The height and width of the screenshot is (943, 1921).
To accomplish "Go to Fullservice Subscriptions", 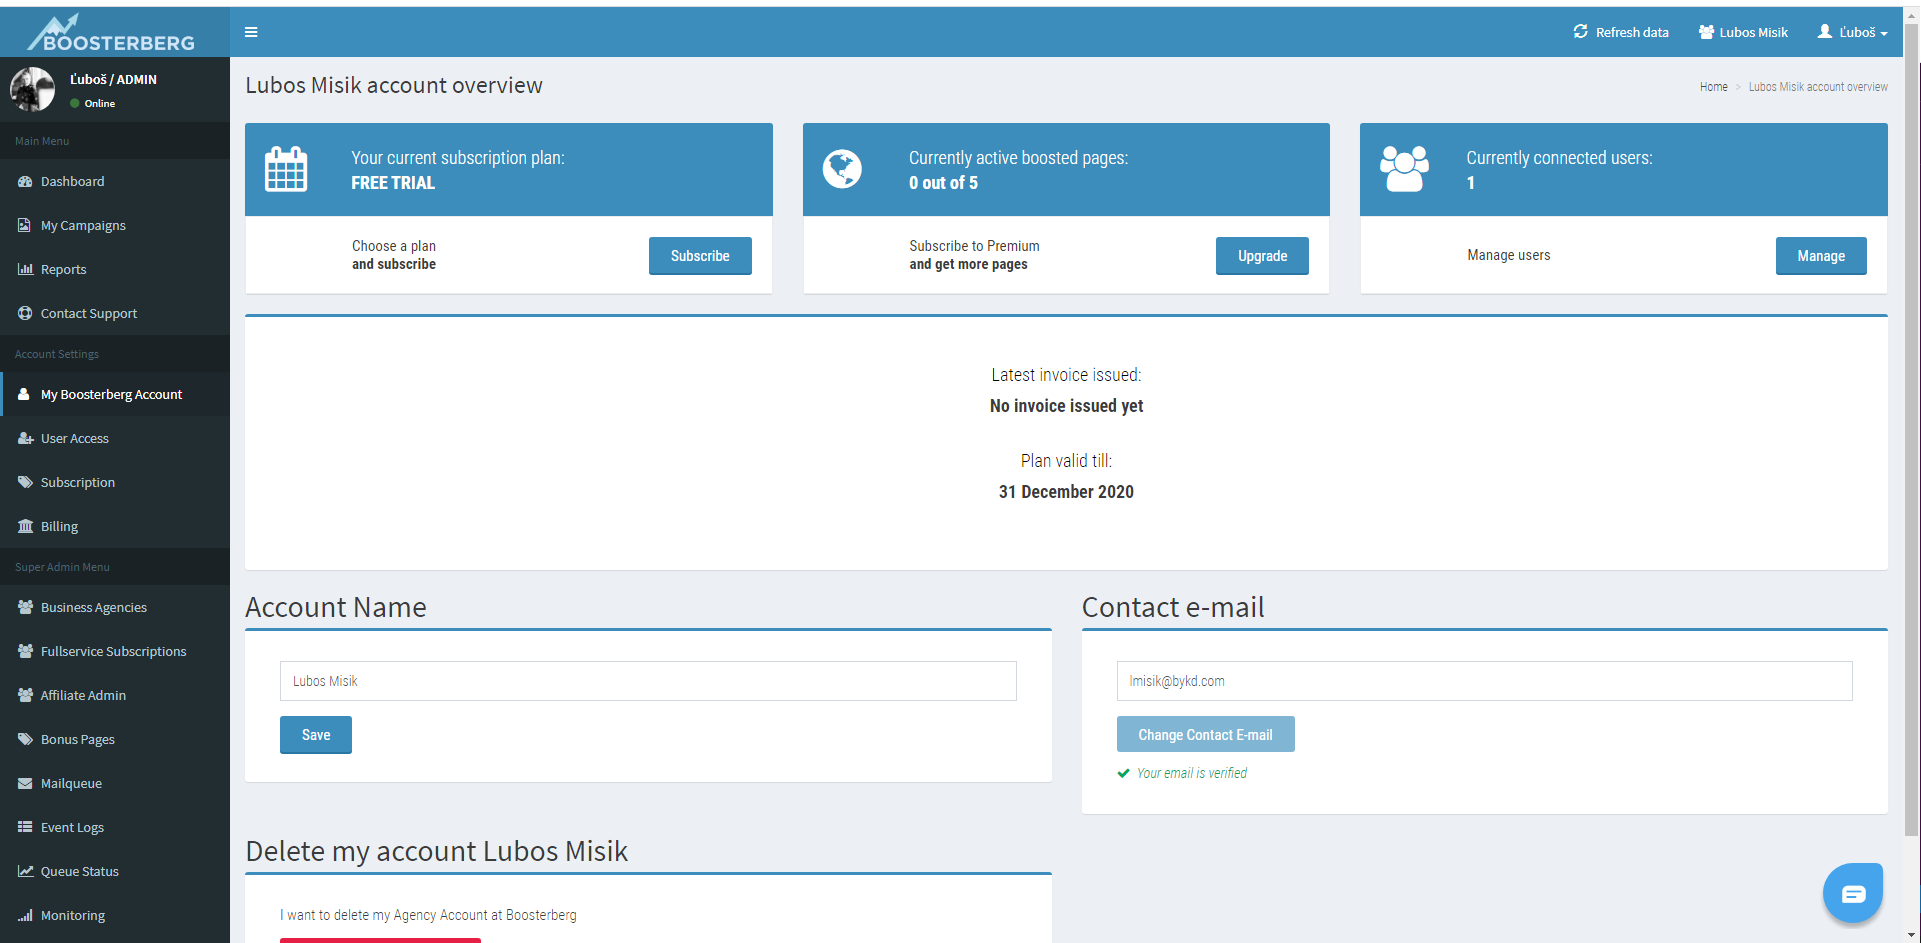I will 115,651.
